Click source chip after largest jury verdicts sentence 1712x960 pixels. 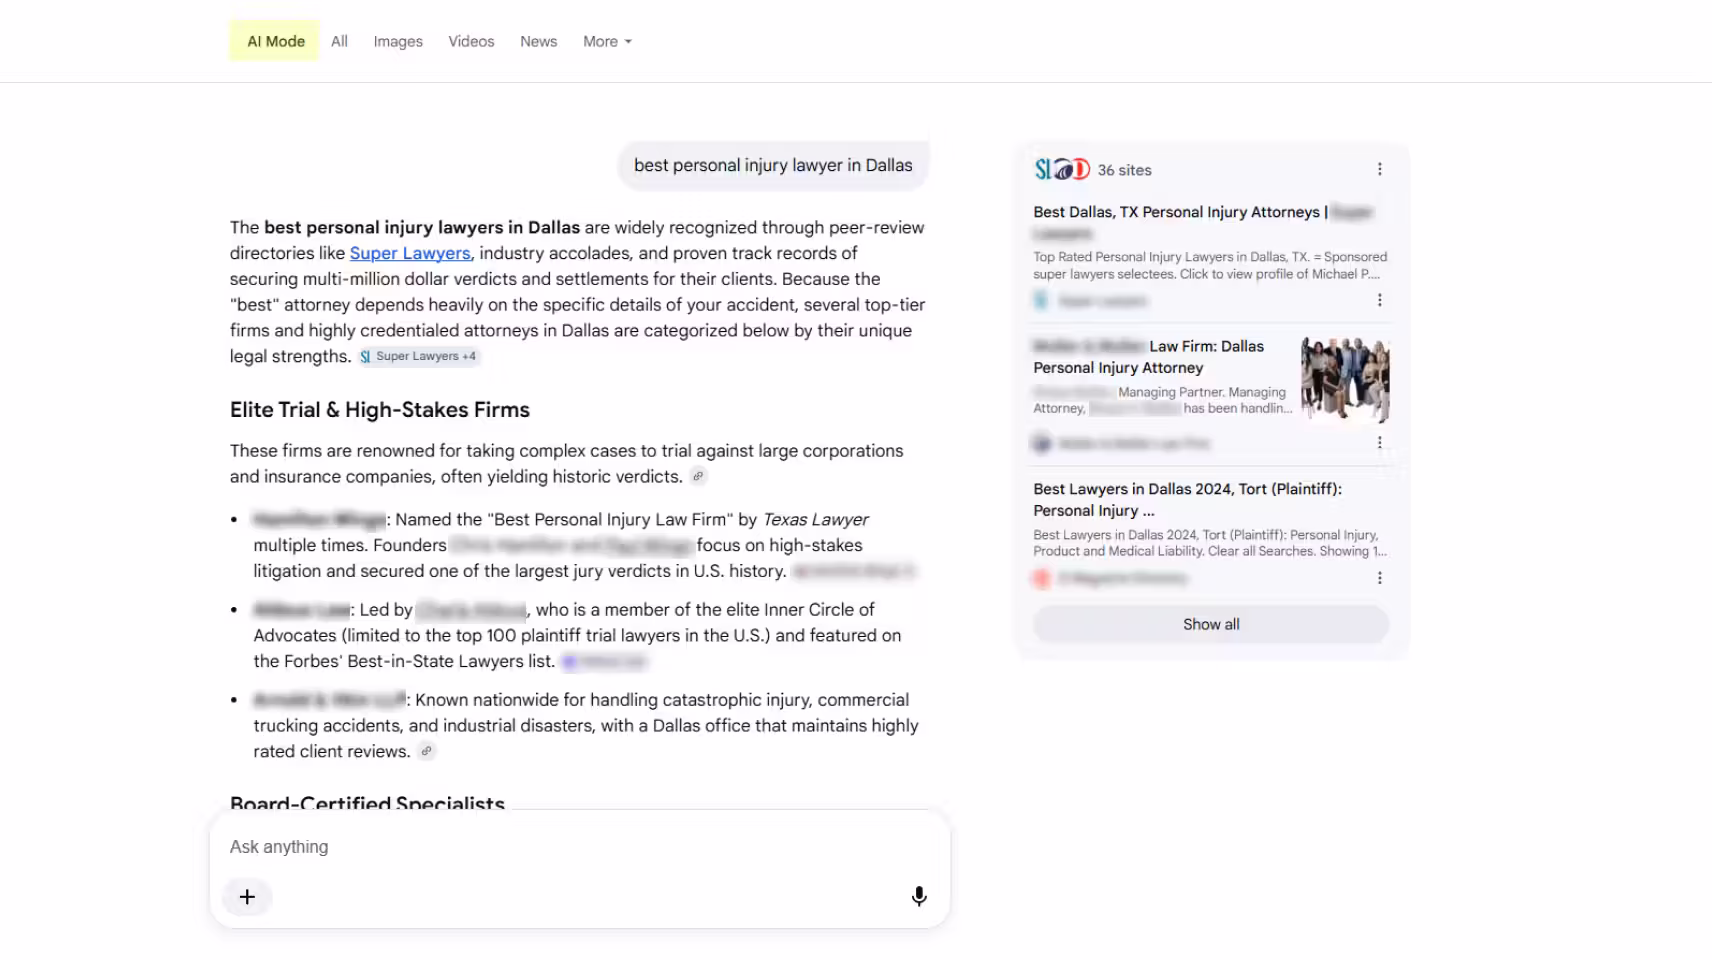(853, 571)
